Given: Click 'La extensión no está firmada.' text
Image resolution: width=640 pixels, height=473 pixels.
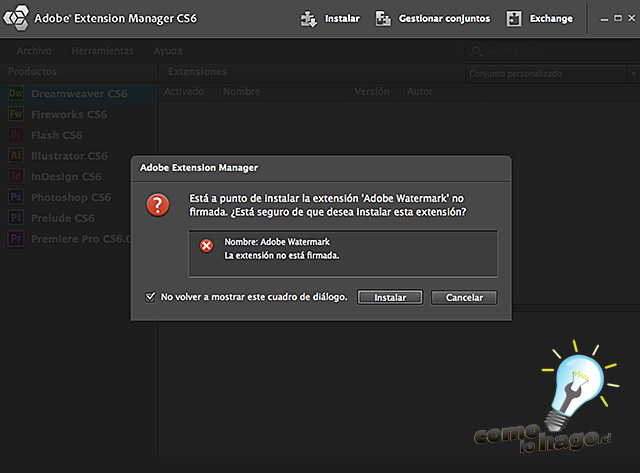Looking at the screenshot, I should tap(282, 255).
